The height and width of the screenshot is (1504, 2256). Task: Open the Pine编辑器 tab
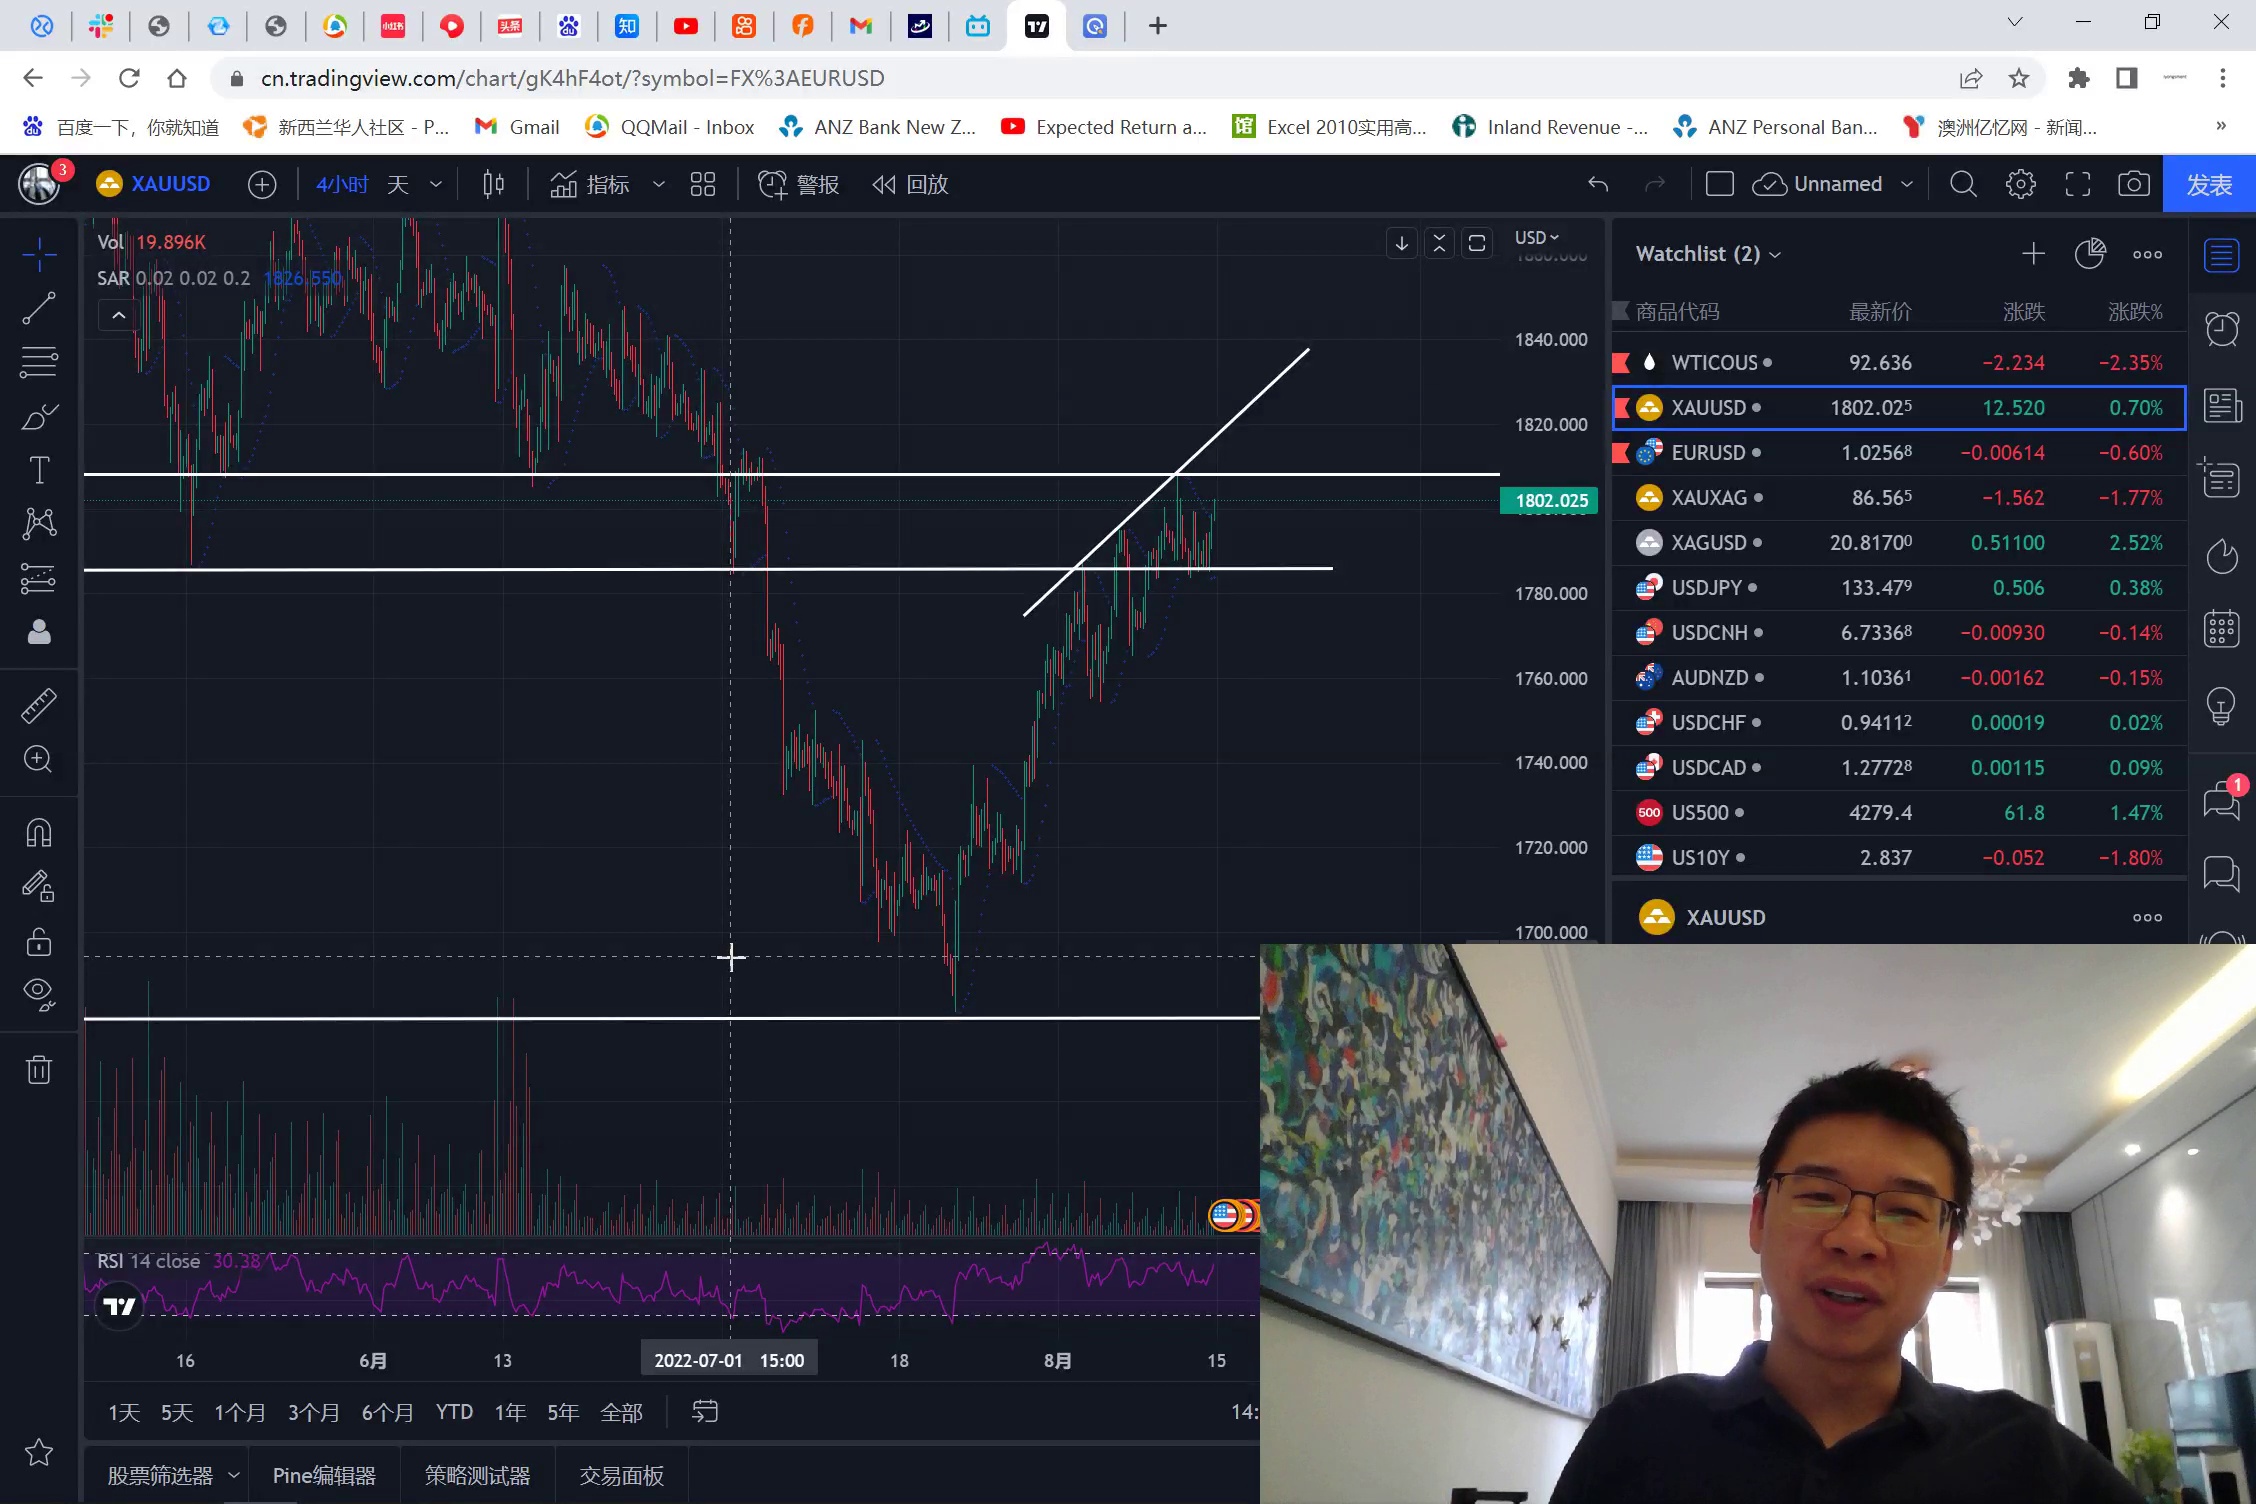(324, 1475)
